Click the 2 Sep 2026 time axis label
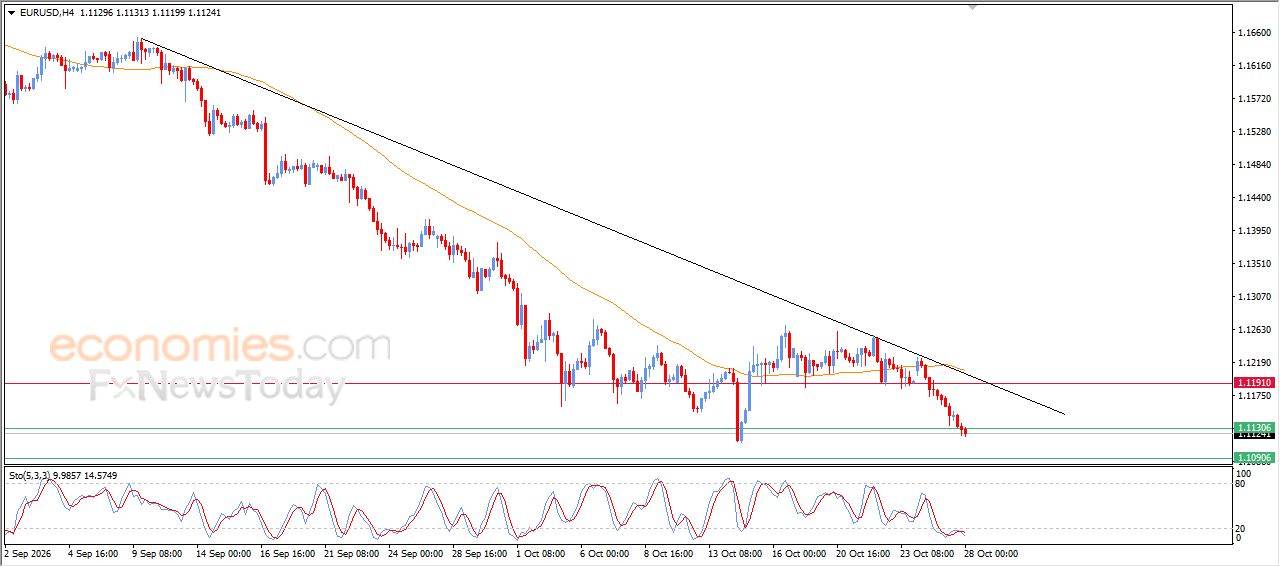1280x567 pixels. pyautogui.click(x=30, y=553)
